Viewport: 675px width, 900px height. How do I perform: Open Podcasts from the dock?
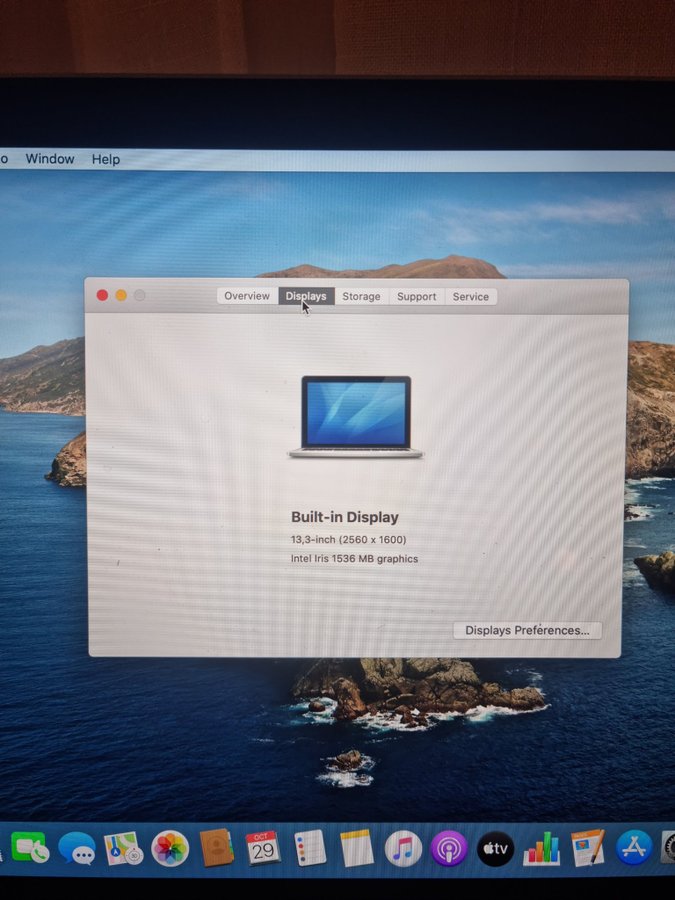pos(449,848)
